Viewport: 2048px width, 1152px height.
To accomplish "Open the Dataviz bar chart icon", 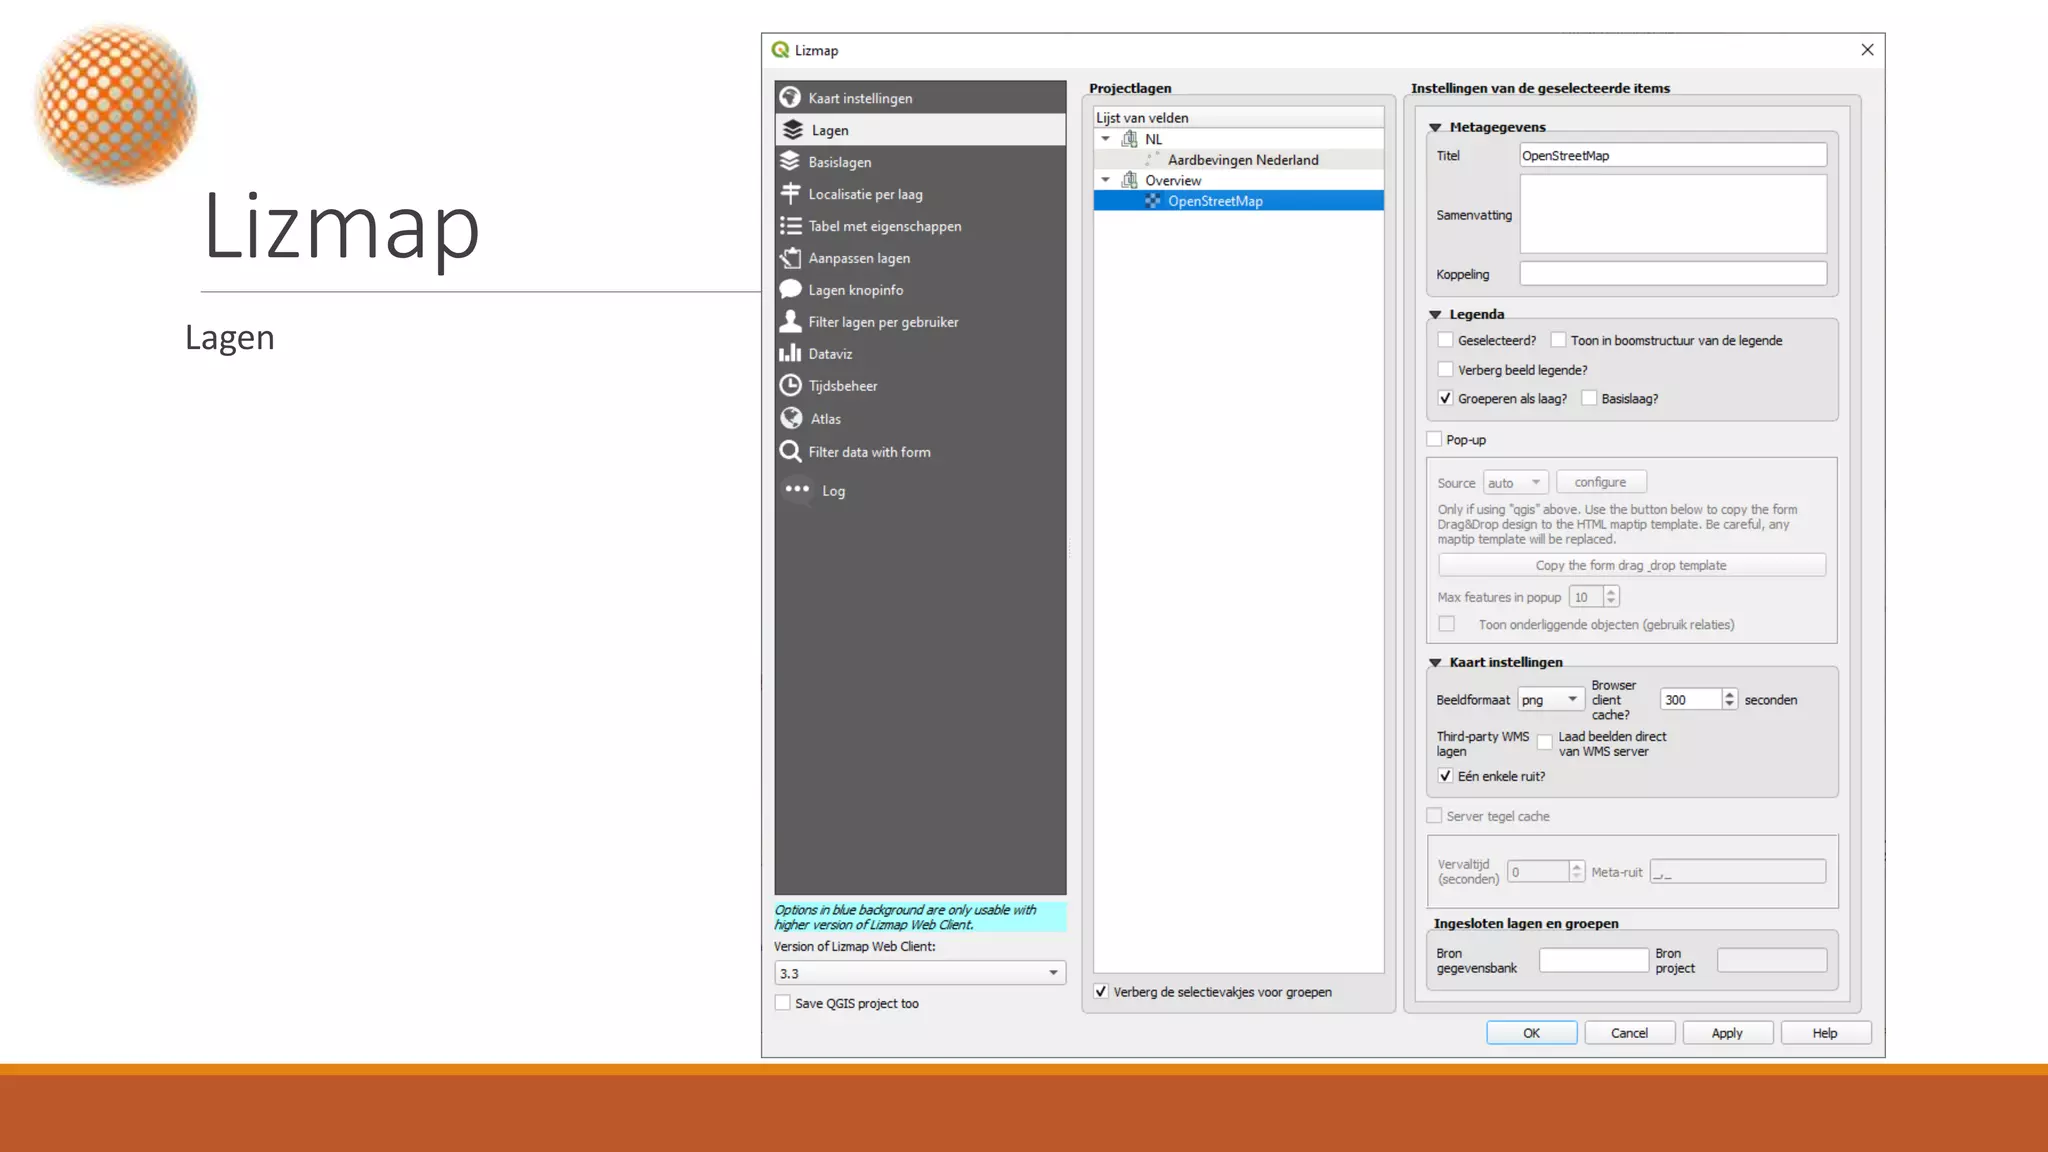I will click(x=790, y=353).
